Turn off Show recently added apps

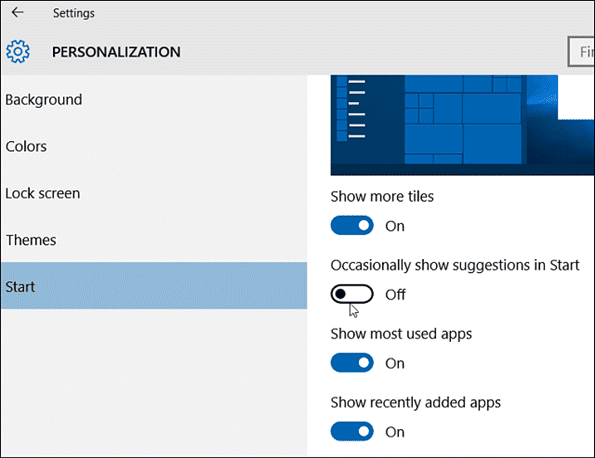(x=352, y=431)
